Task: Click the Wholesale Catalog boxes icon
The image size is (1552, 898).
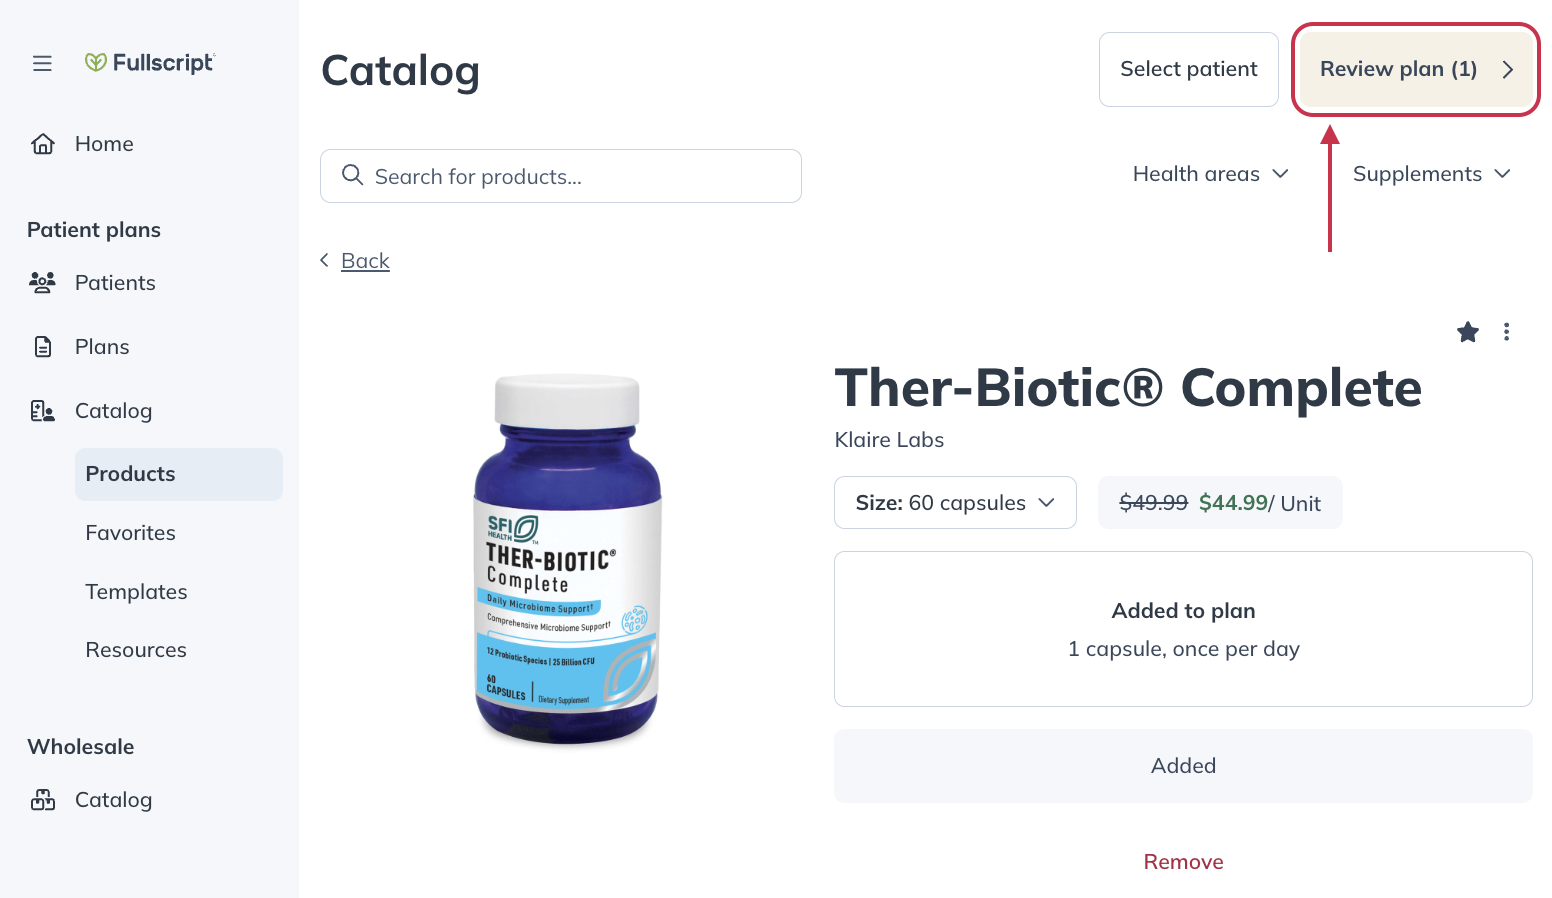Action: pos(43,800)
